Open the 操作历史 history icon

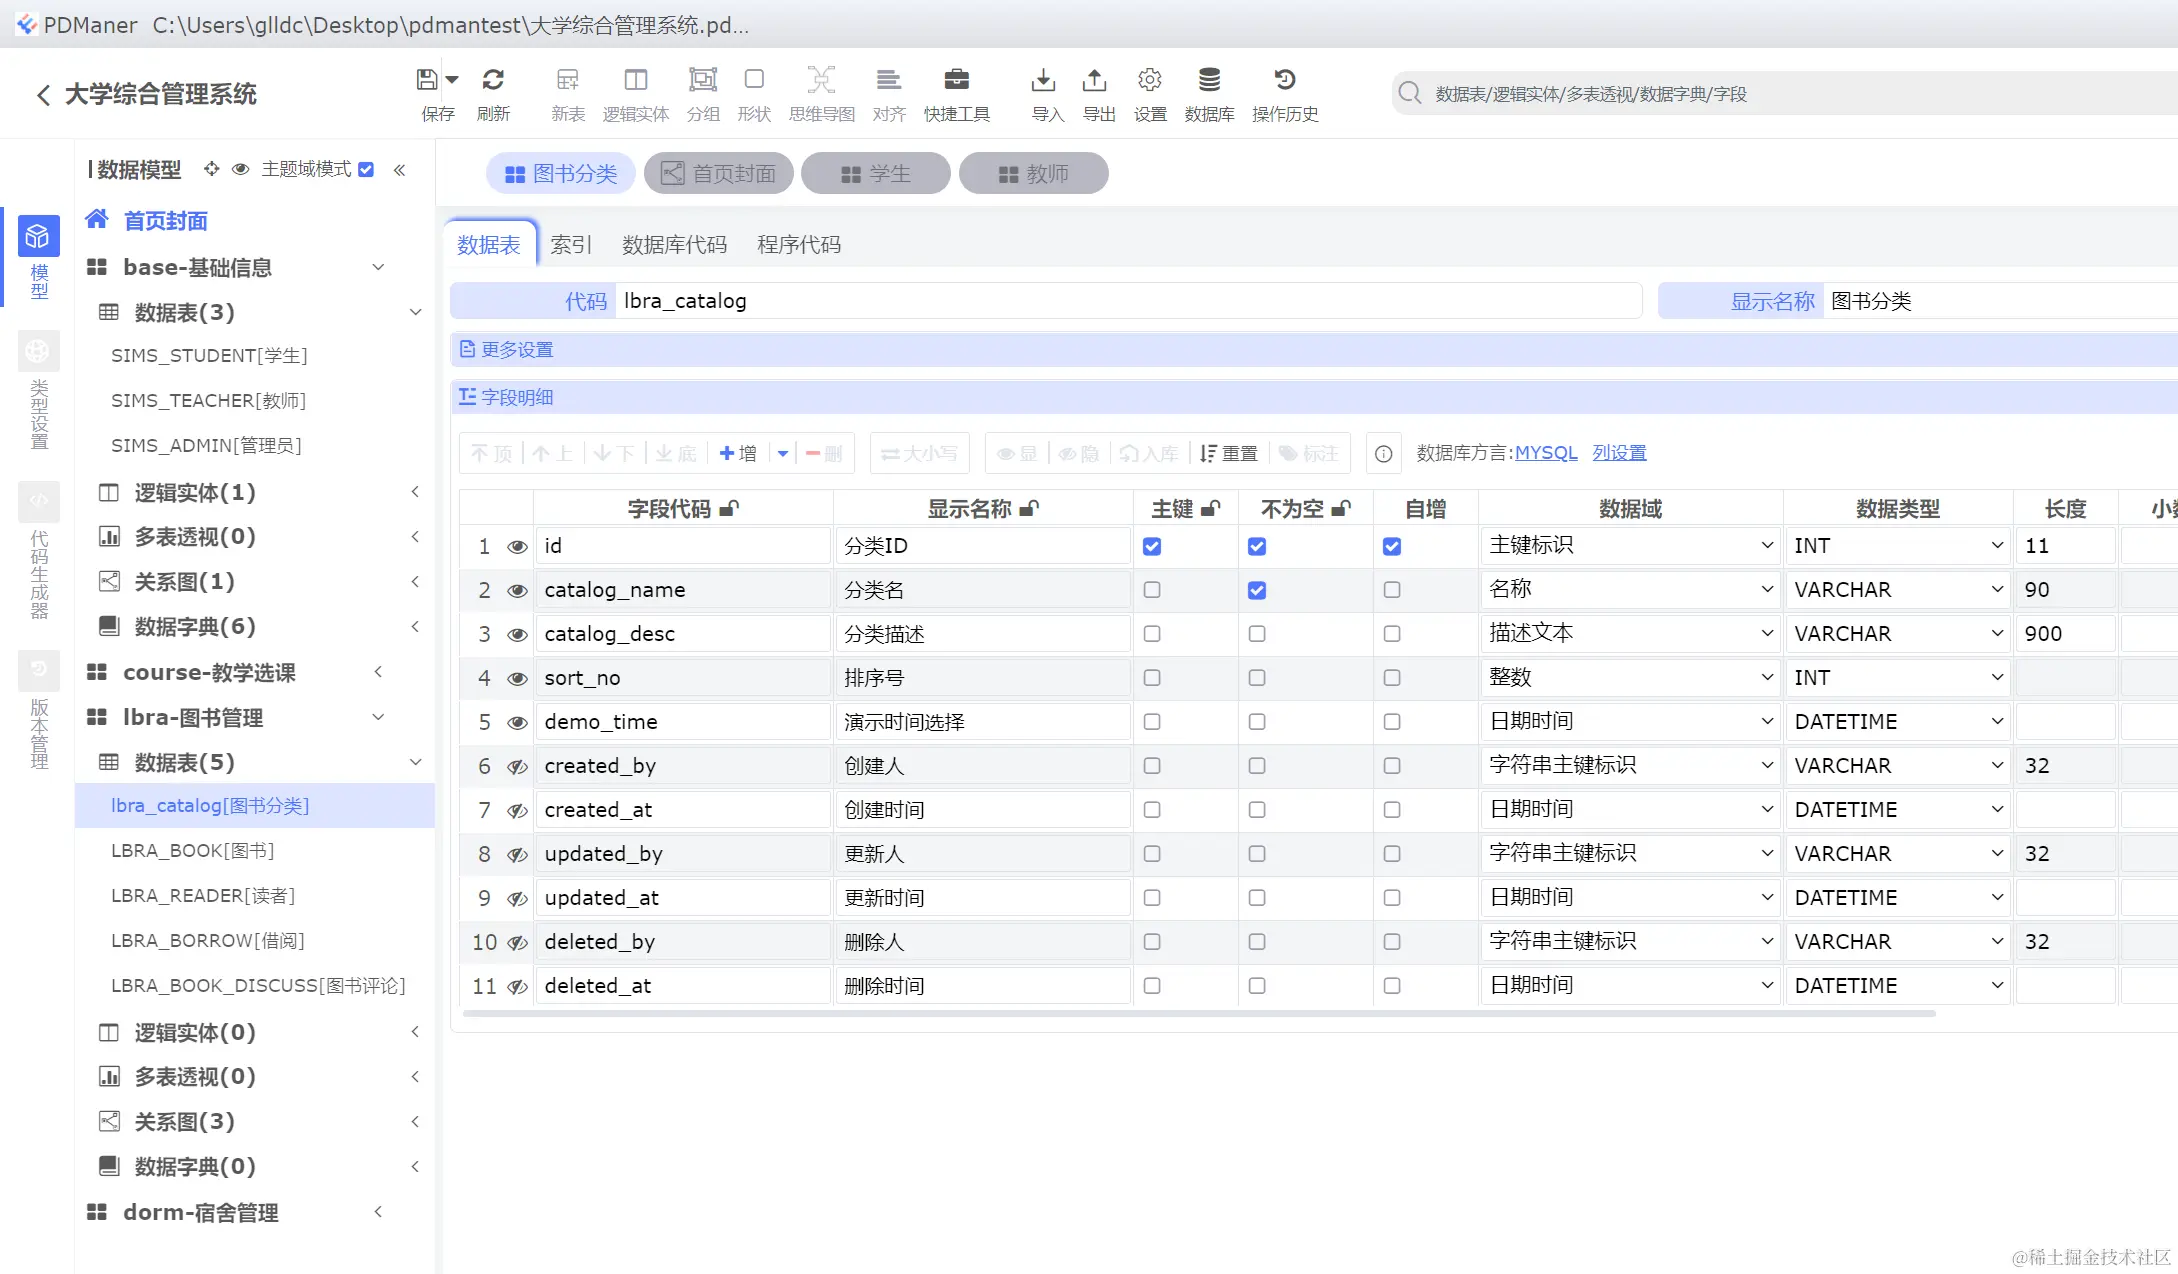tap(1285, 80)
